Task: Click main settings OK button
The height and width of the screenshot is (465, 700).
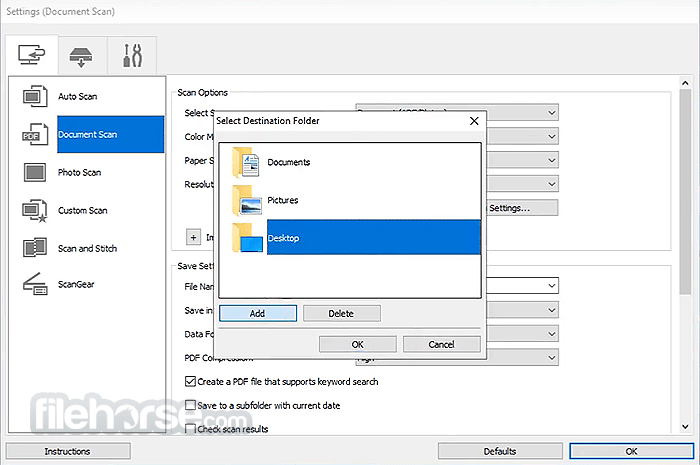Action: click(x=632, y=451)
